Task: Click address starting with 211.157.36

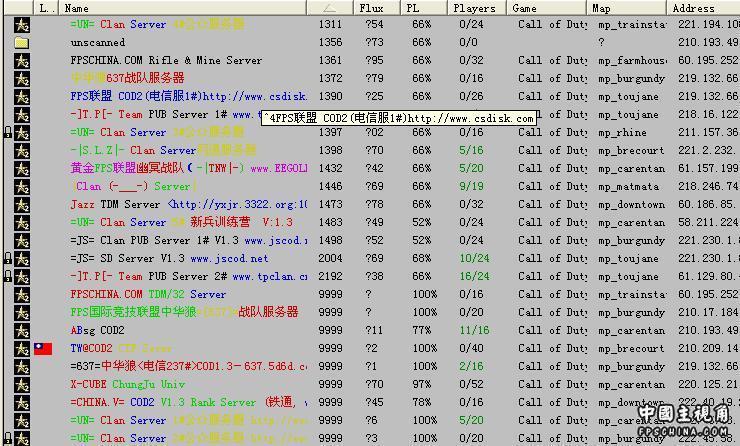Action: tap(708, 132)
